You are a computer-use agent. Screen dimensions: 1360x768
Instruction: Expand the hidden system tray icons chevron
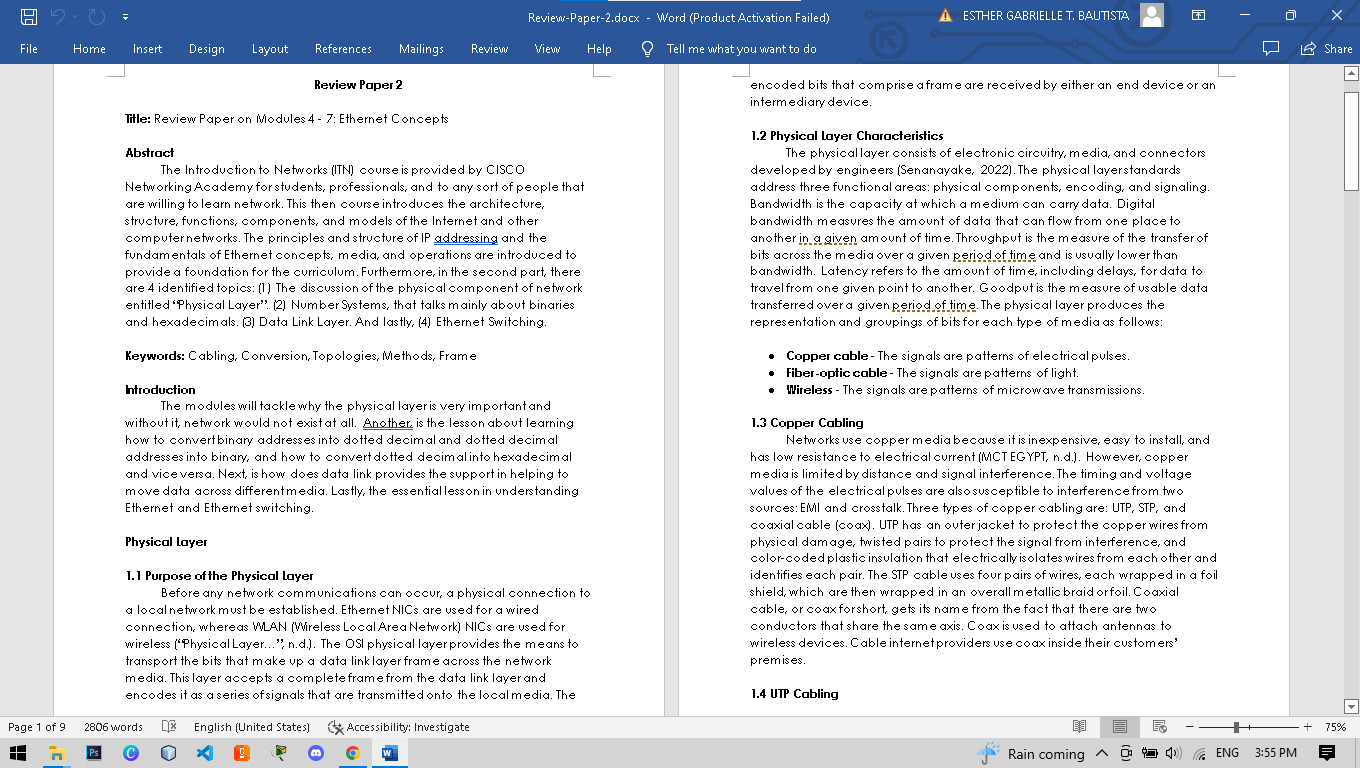pyautogui.click(x=1102, y=753)
